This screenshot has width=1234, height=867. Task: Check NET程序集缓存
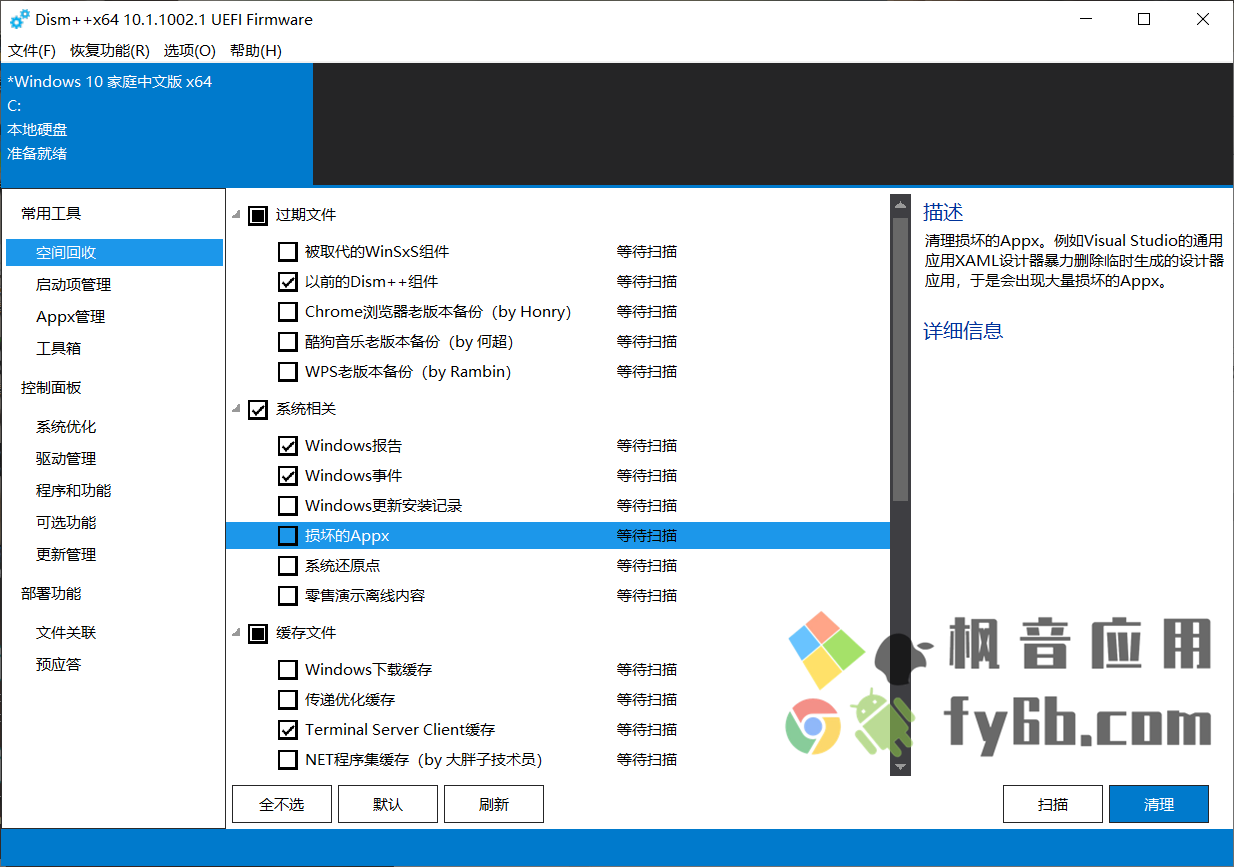pos(288,760)
